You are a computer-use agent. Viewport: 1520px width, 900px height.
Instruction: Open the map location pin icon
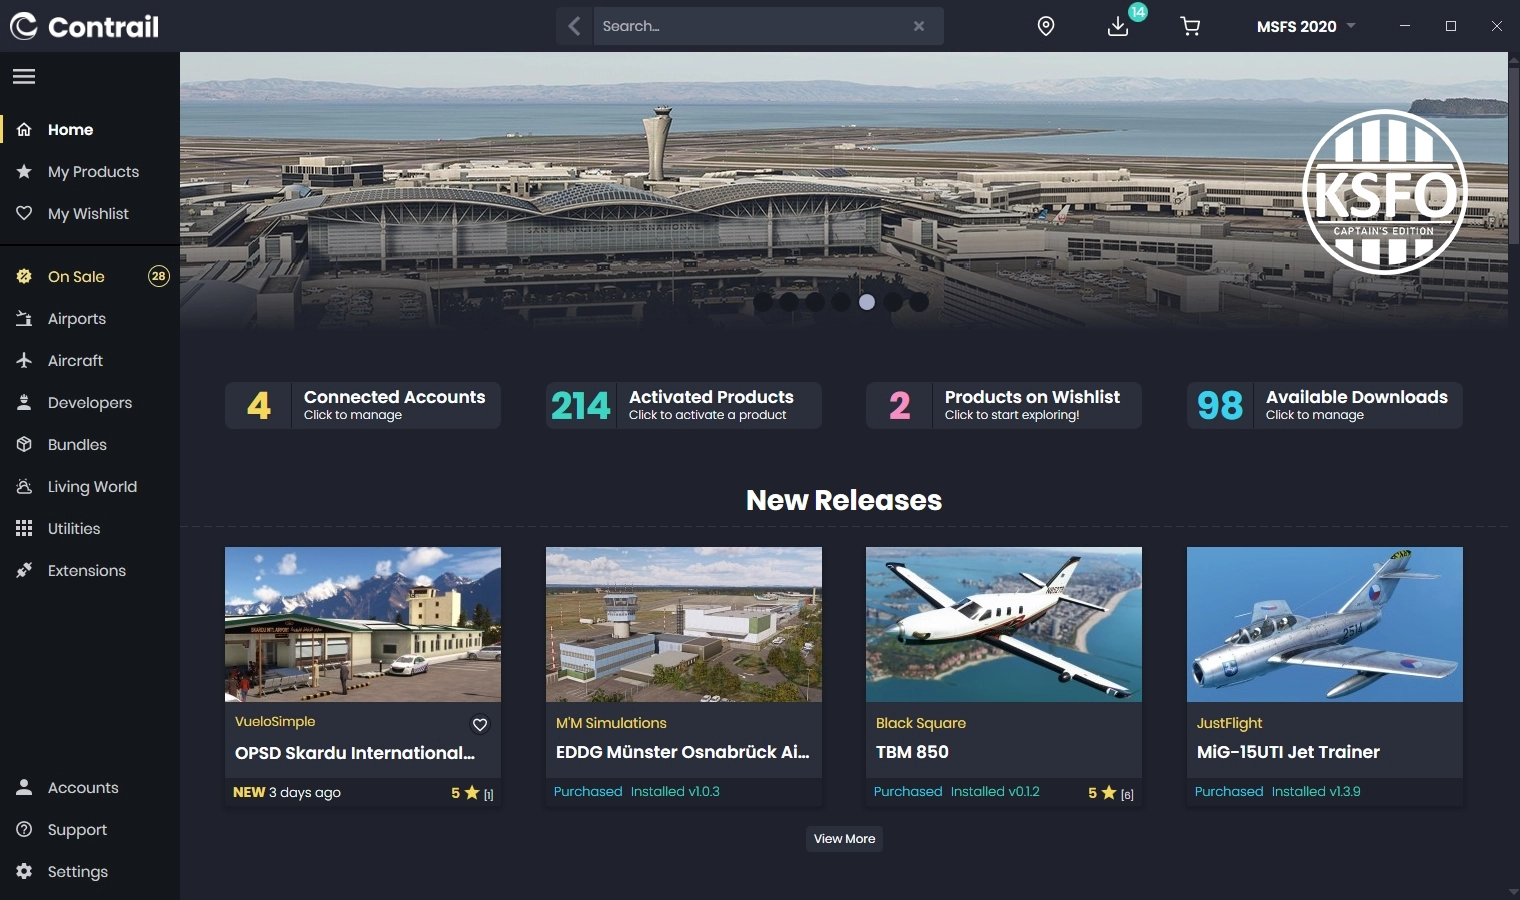tap(1046, 26)
